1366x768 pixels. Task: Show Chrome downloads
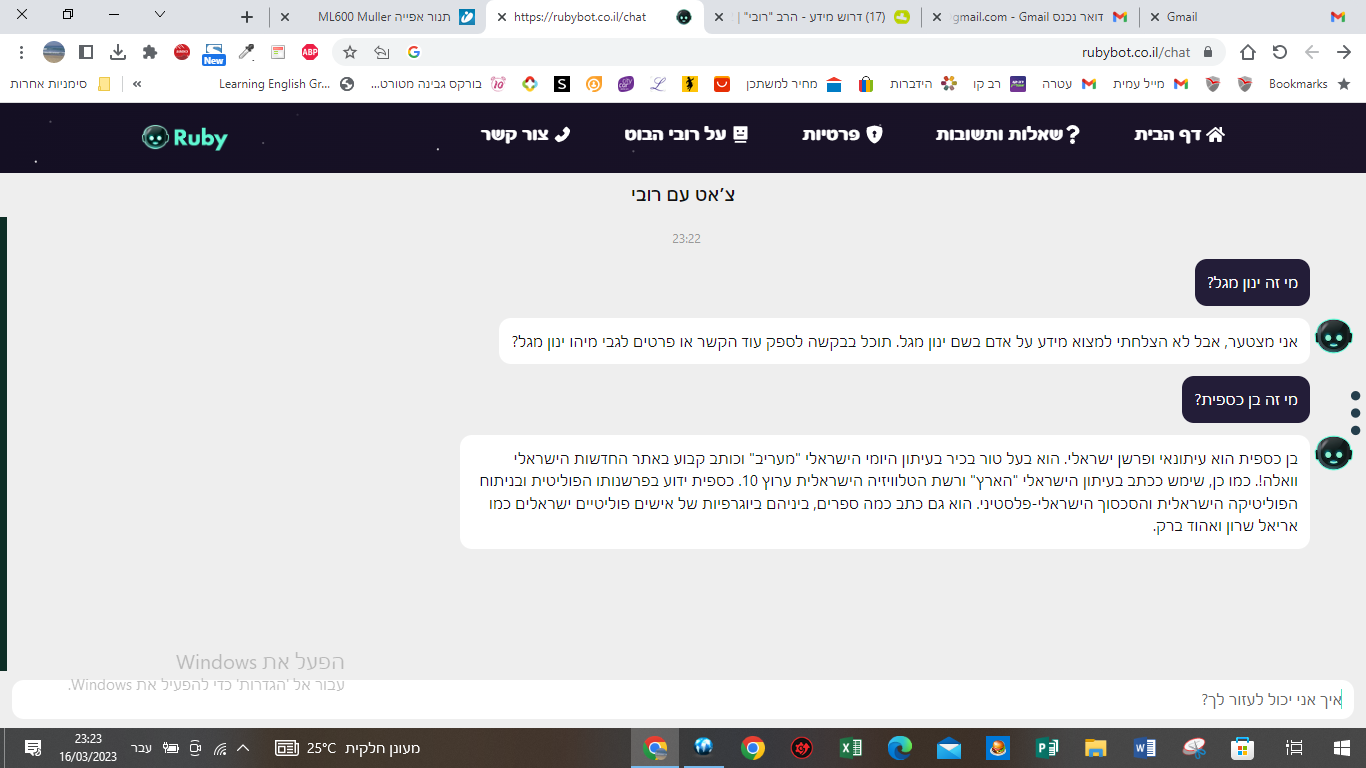pyautogui.click(x=118, y=52)
